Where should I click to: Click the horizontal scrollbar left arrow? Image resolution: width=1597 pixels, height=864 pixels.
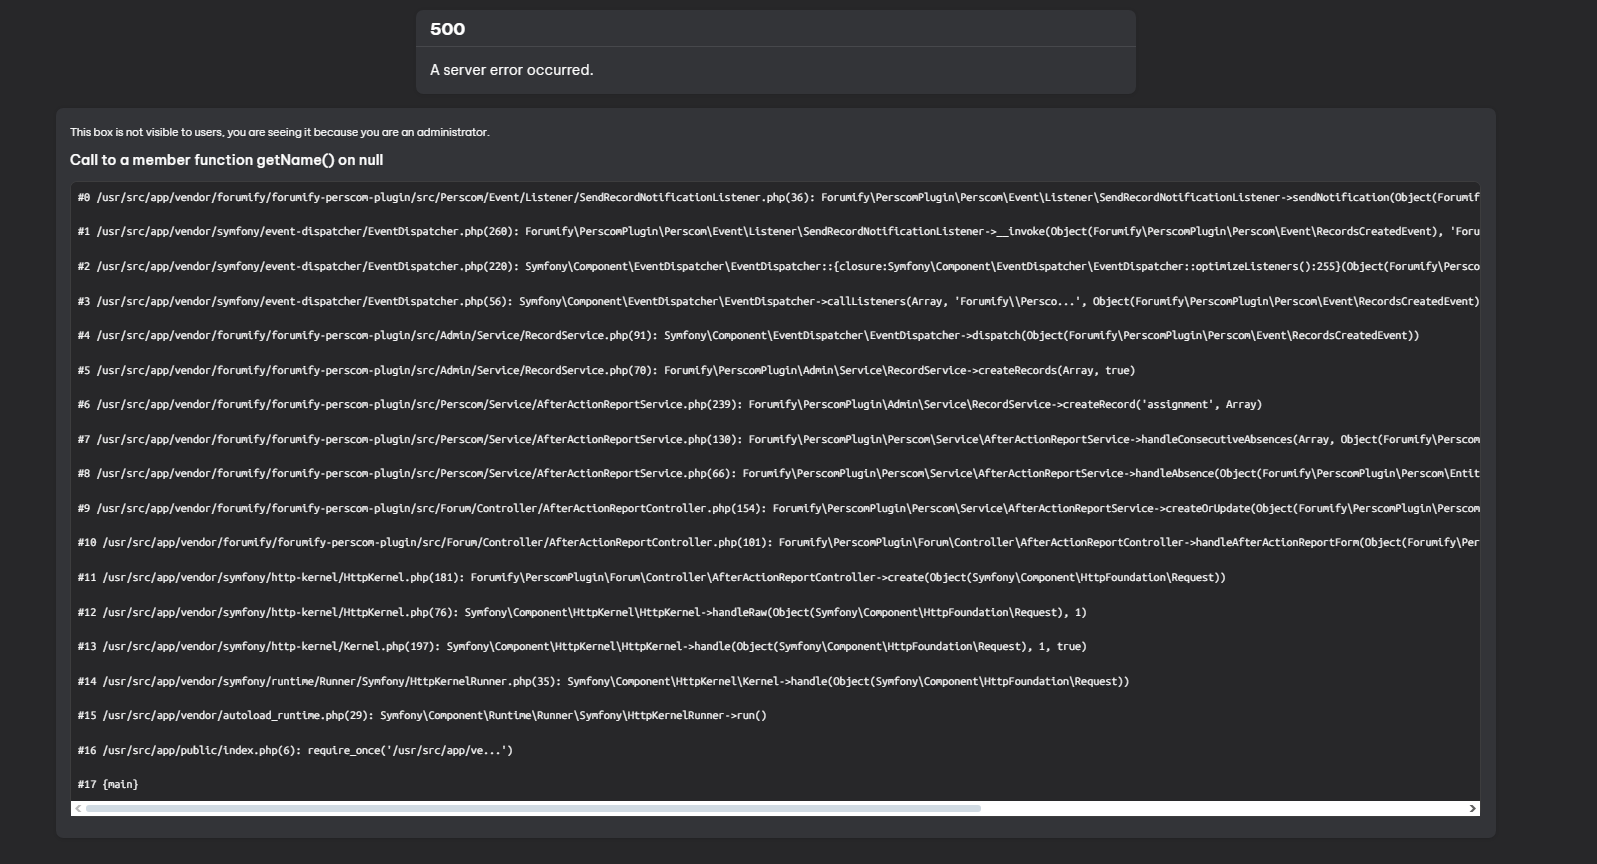tap(78, 808)
